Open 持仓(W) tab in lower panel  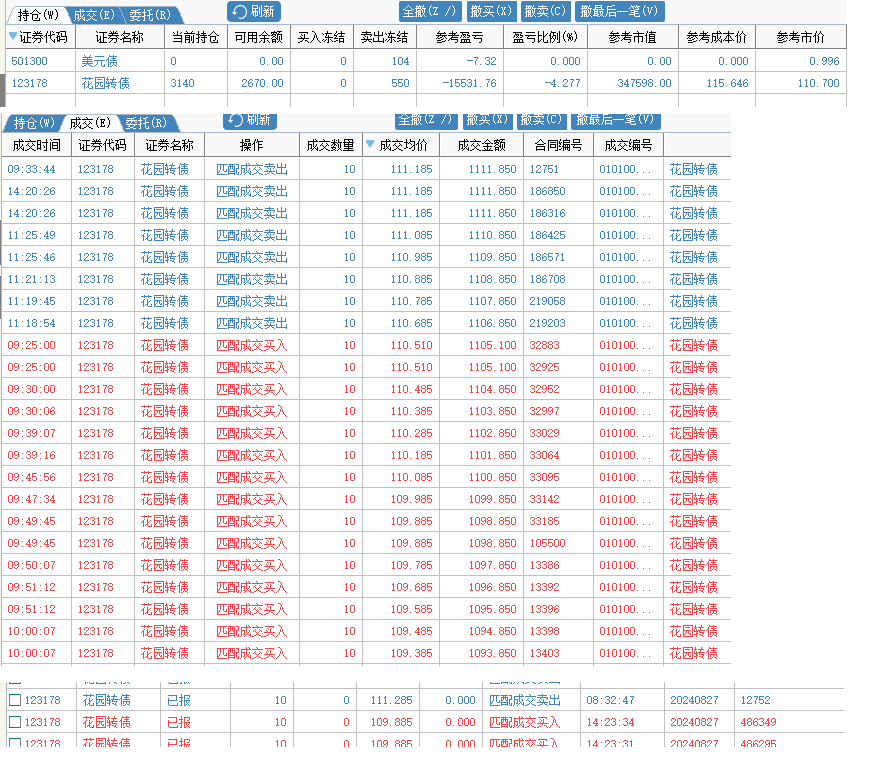coord(33,123)
